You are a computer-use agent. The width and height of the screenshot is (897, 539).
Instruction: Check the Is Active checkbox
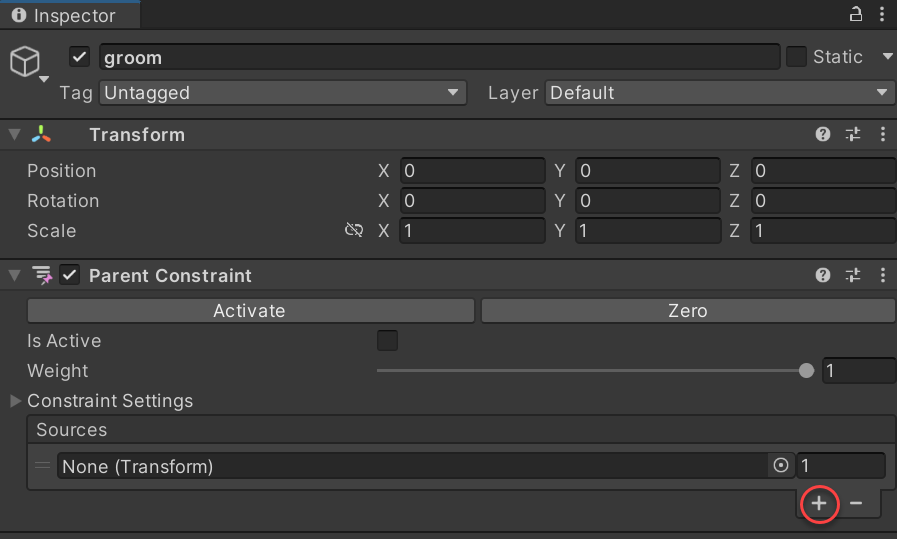(387, 341)
